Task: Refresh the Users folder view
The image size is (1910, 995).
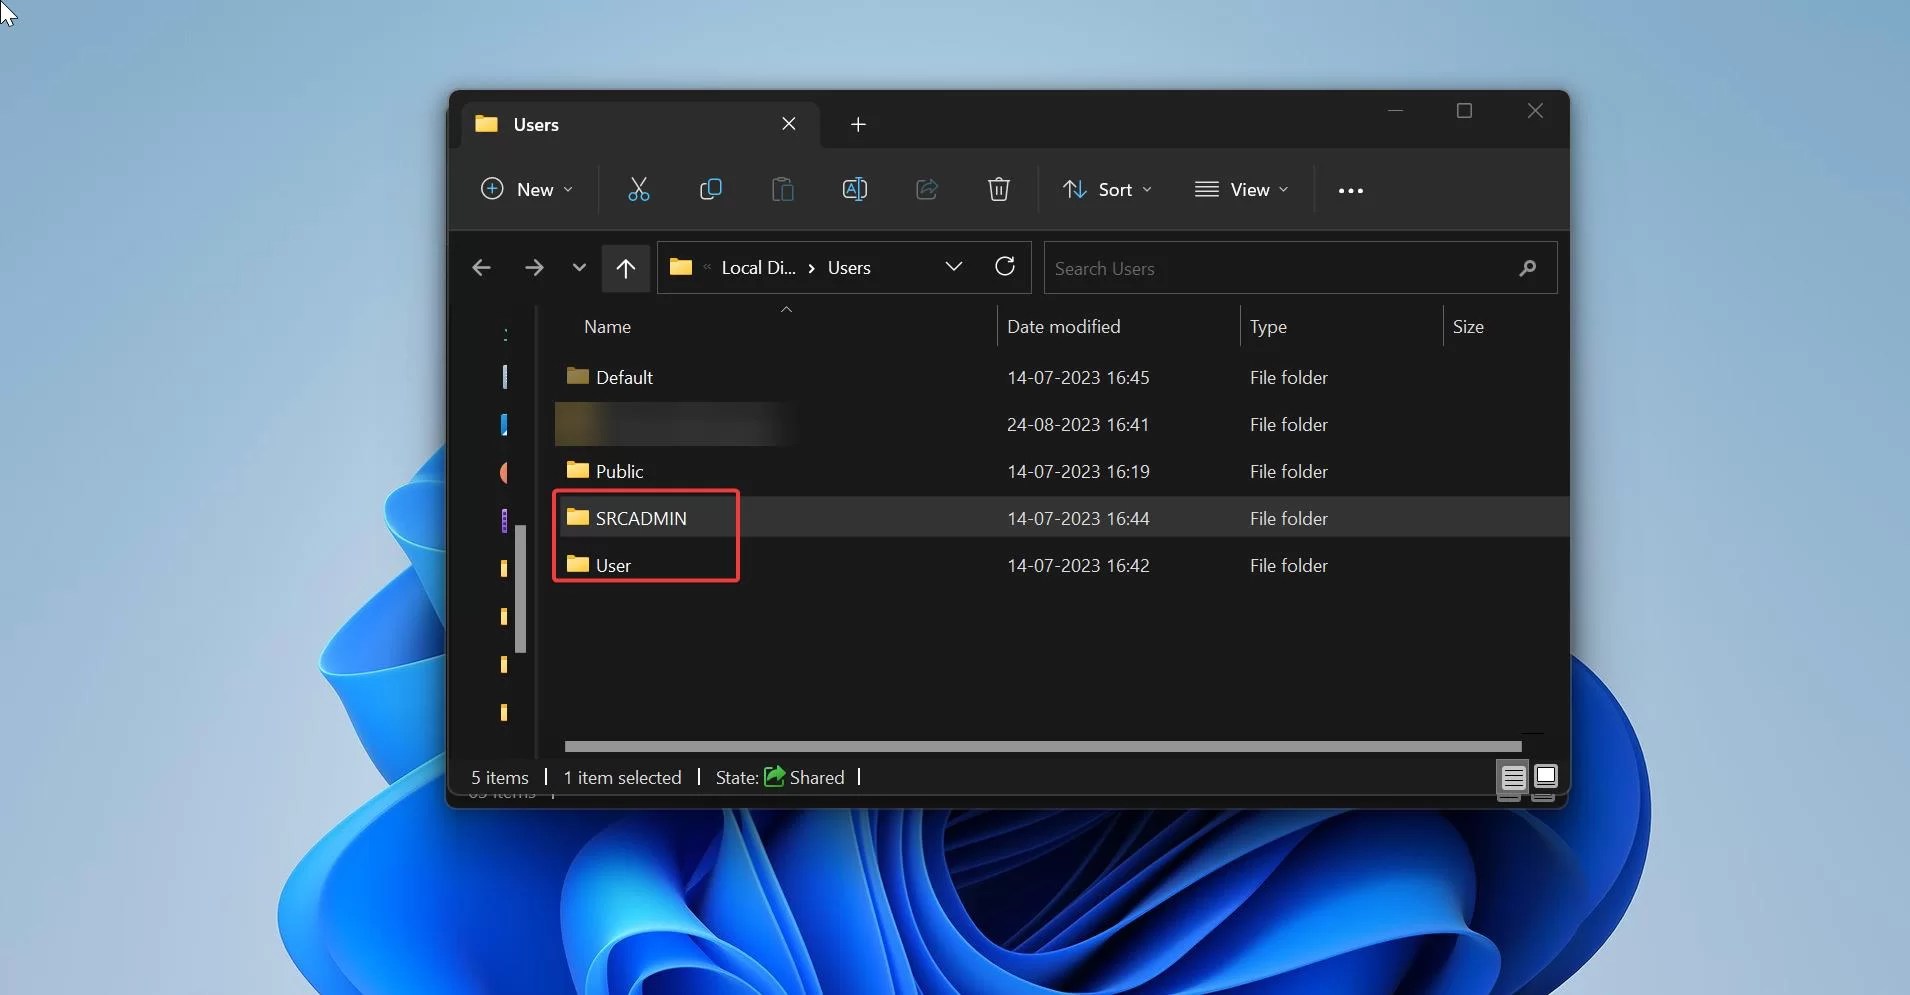Action: coord(1005,266)
